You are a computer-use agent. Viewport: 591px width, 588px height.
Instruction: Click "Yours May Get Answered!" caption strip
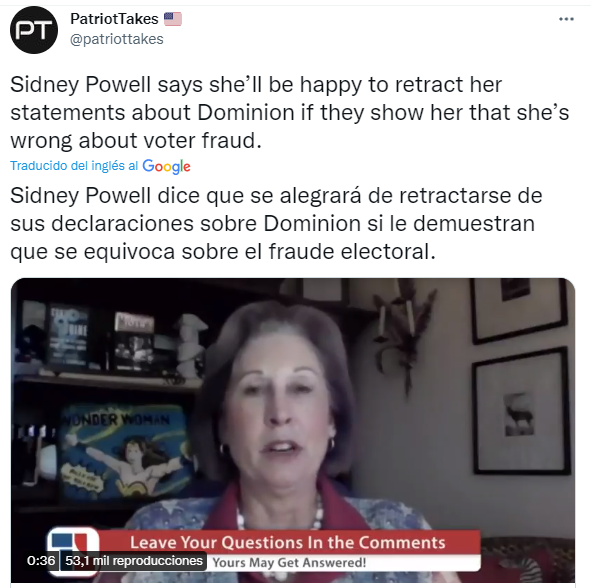tap(289, 562)
